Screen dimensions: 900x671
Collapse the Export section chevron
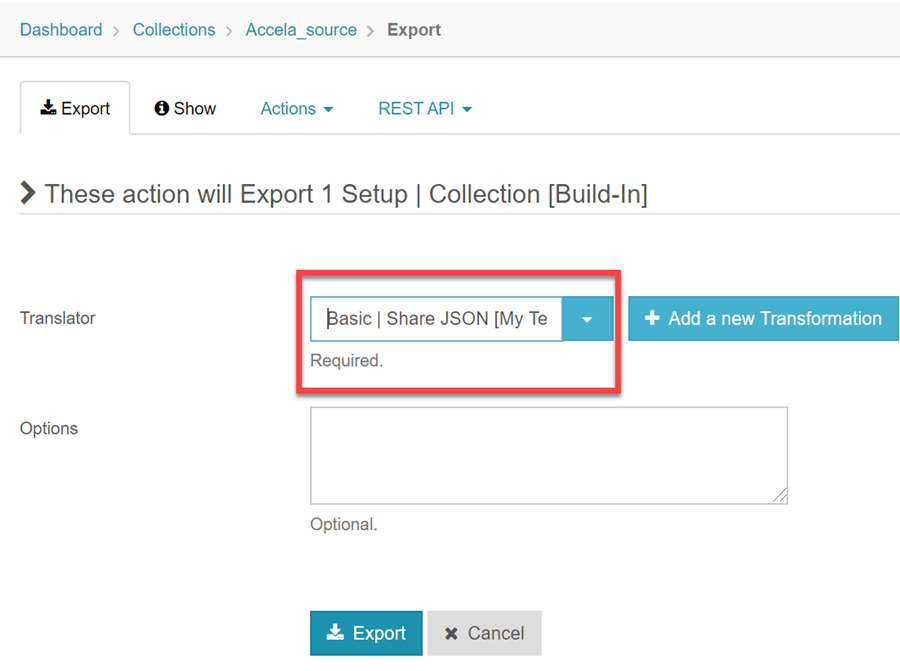tap(28, 193)
